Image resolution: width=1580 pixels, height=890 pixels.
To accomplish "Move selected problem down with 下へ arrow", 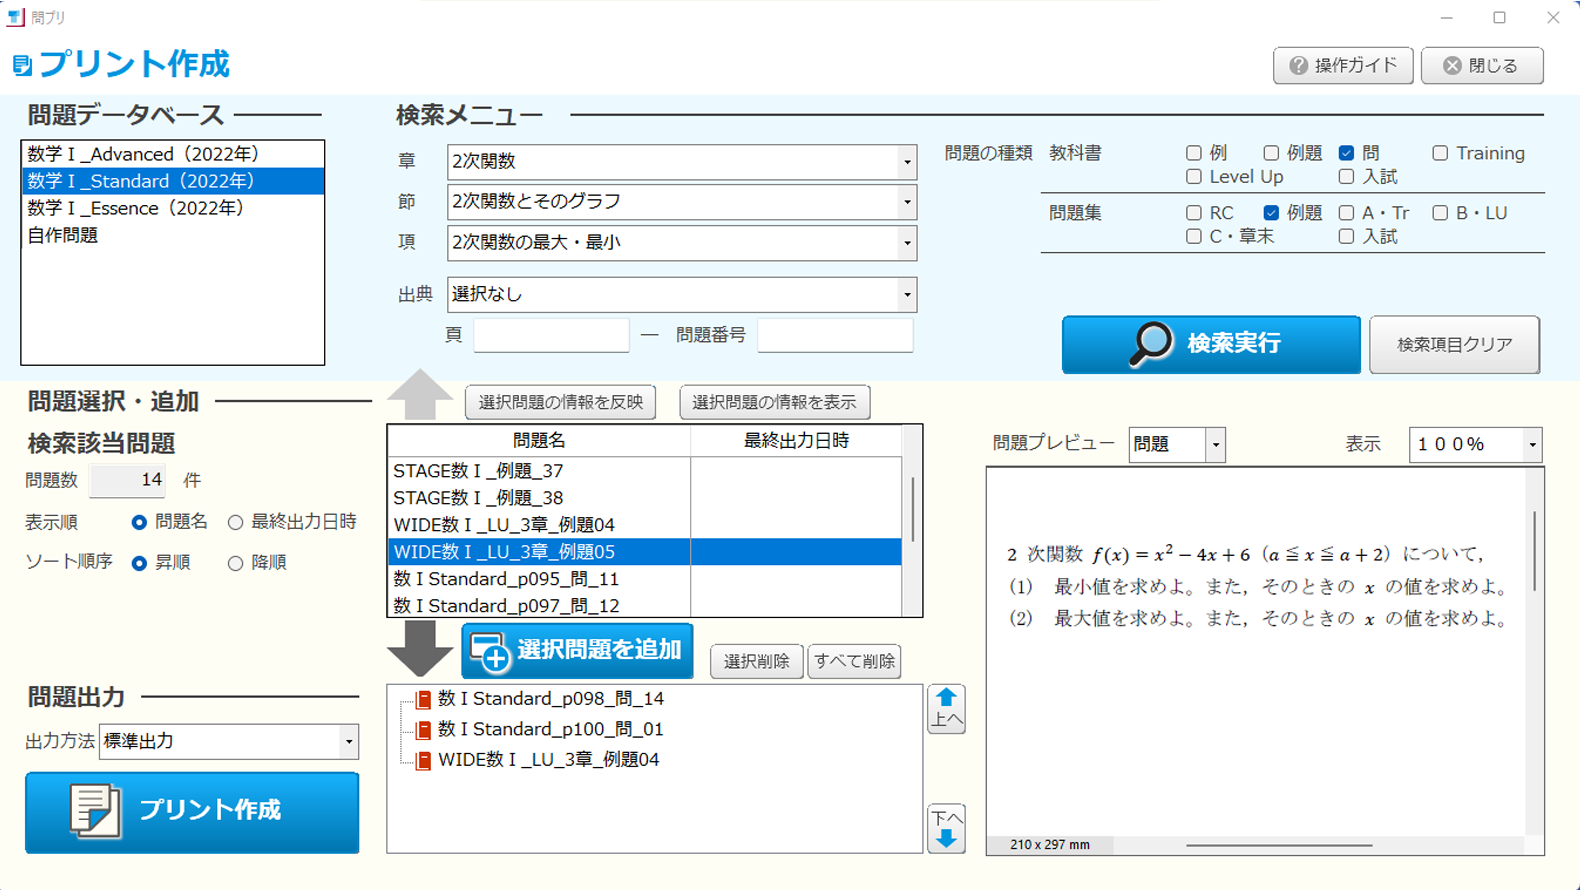I will [x=946, y=828].
